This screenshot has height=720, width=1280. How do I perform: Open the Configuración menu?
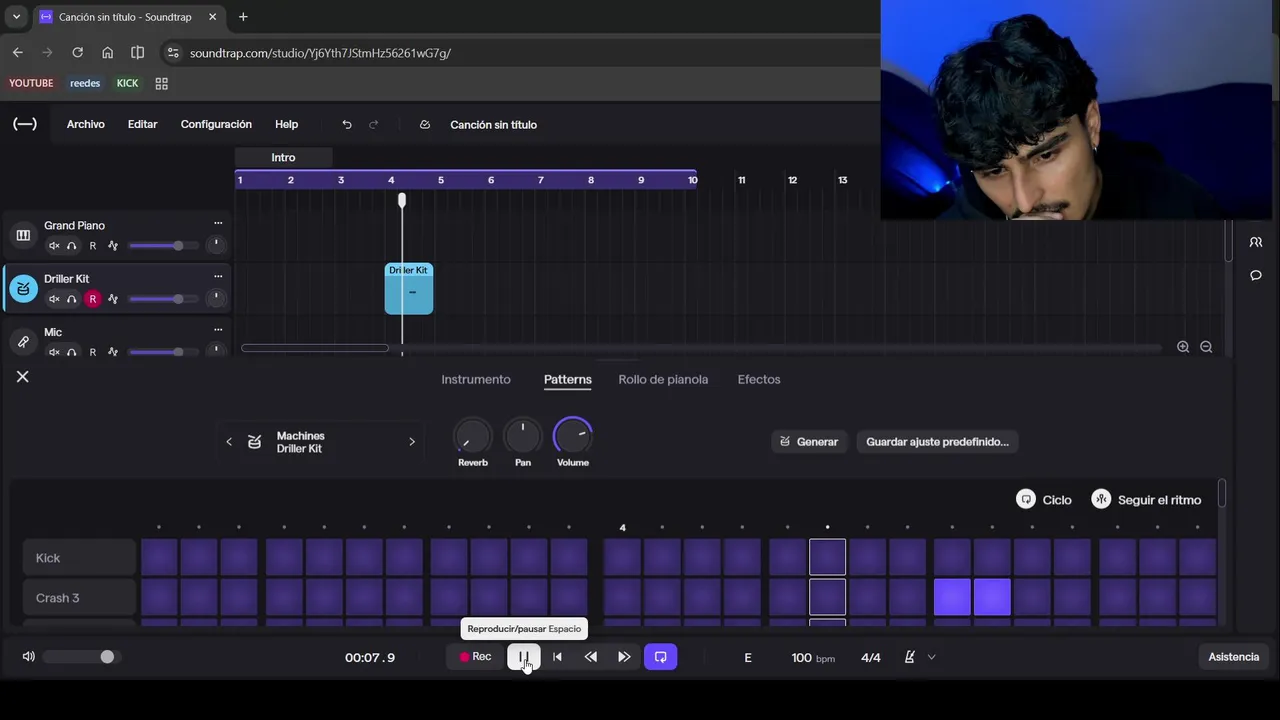[216, 124]
